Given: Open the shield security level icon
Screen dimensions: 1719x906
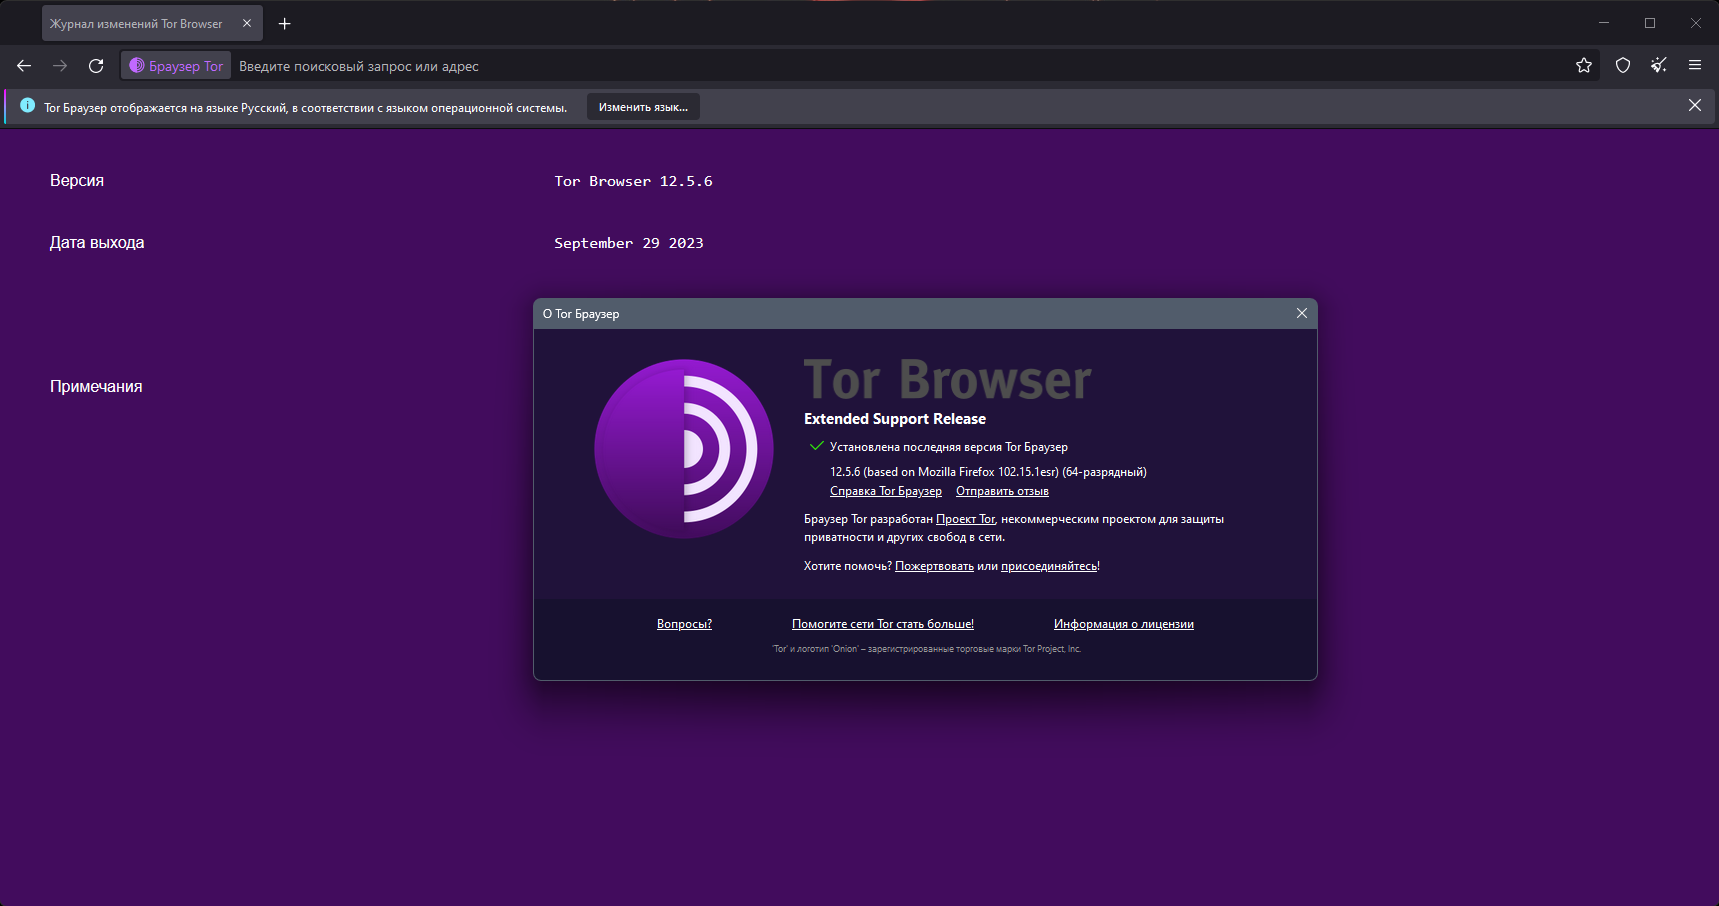Looking at the screenshot, I should 1623,66.
